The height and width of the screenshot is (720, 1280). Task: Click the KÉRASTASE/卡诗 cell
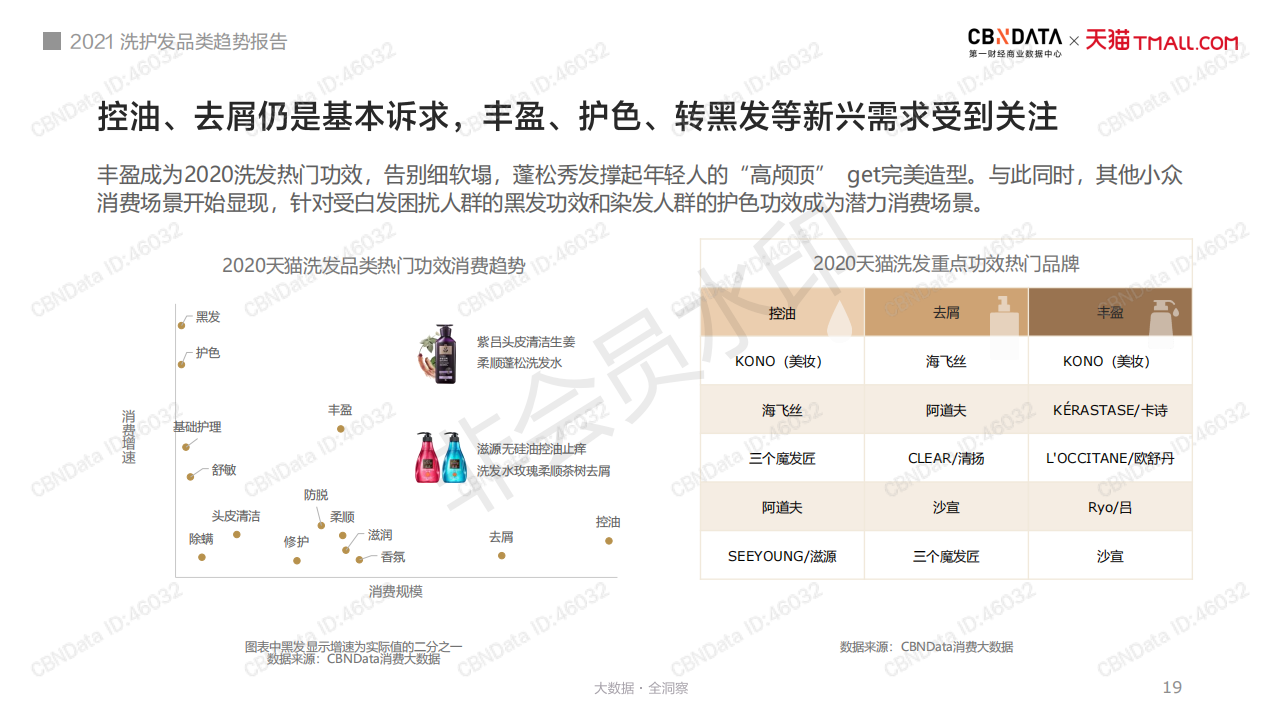(x=1110, y=410)
